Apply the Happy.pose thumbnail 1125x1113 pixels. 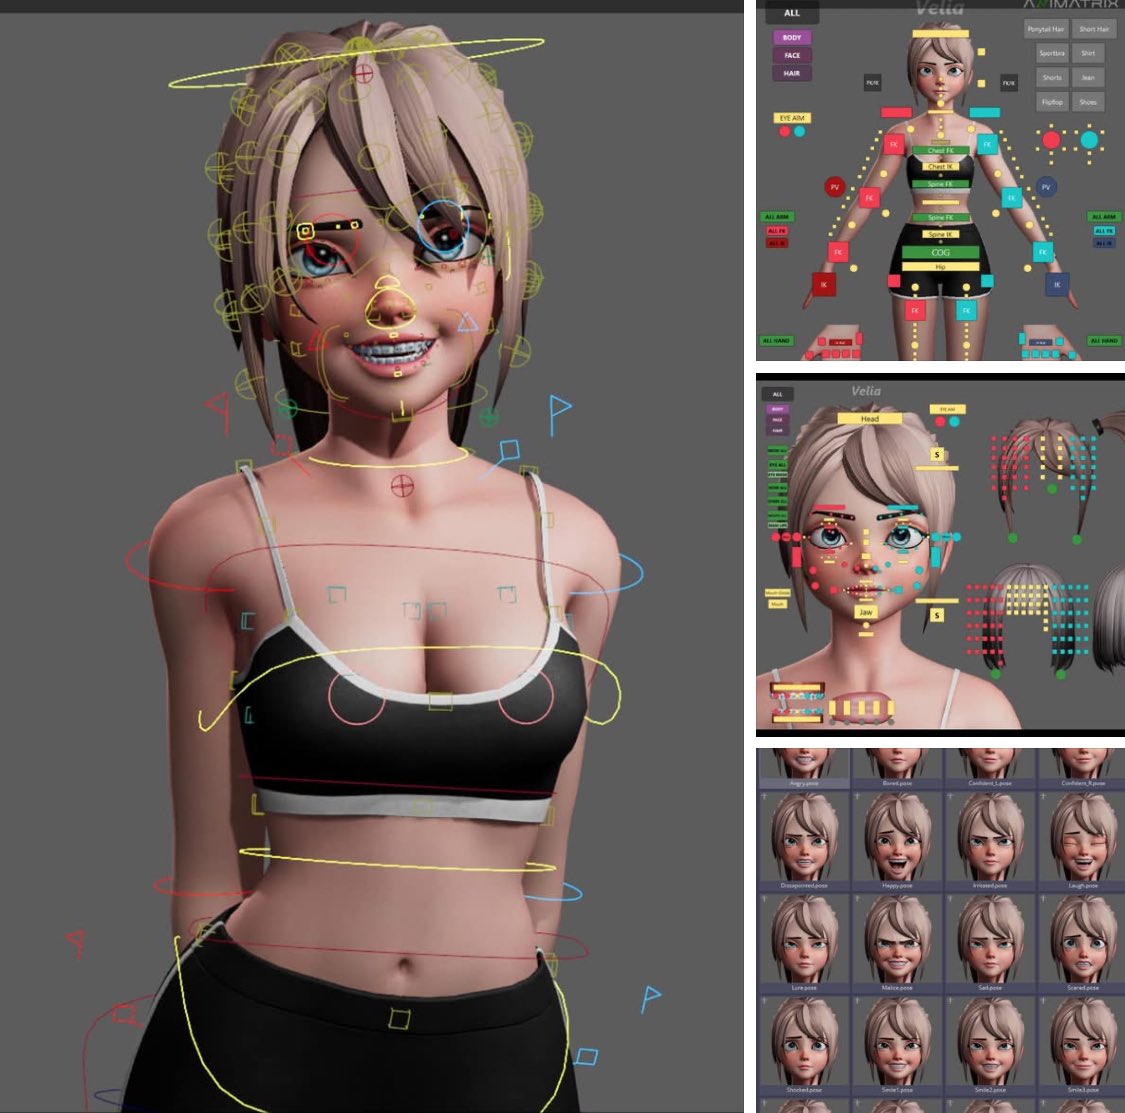[x=897, y=841]
